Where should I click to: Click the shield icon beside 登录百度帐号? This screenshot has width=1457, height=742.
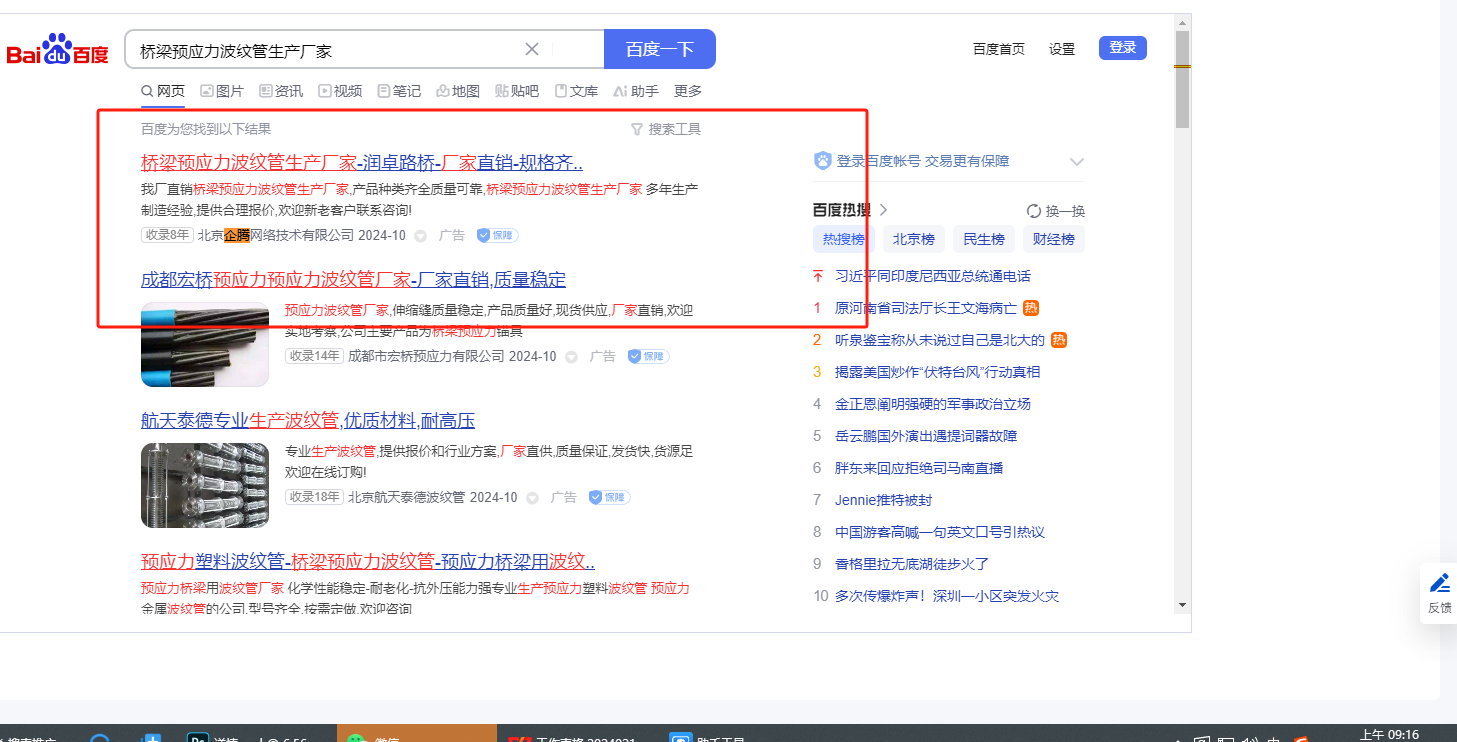823,161
